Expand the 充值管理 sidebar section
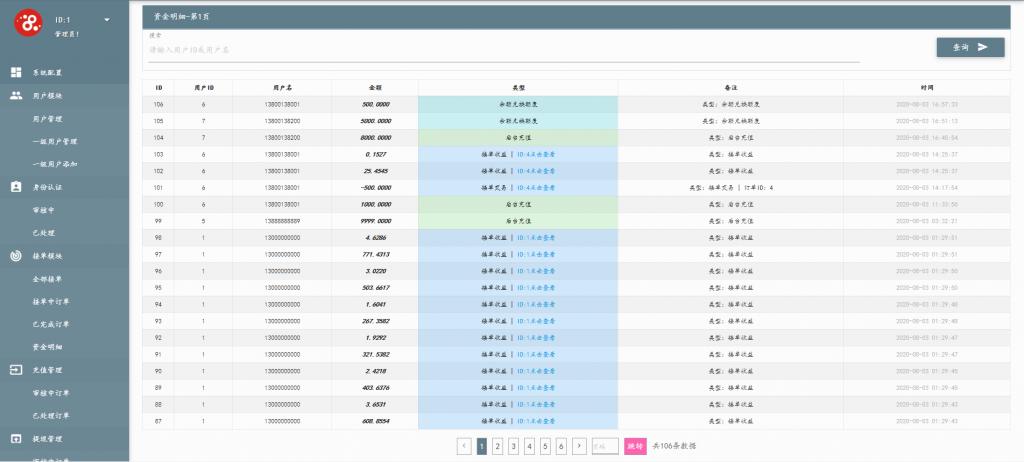1024x462 pixels. point(48,370)
